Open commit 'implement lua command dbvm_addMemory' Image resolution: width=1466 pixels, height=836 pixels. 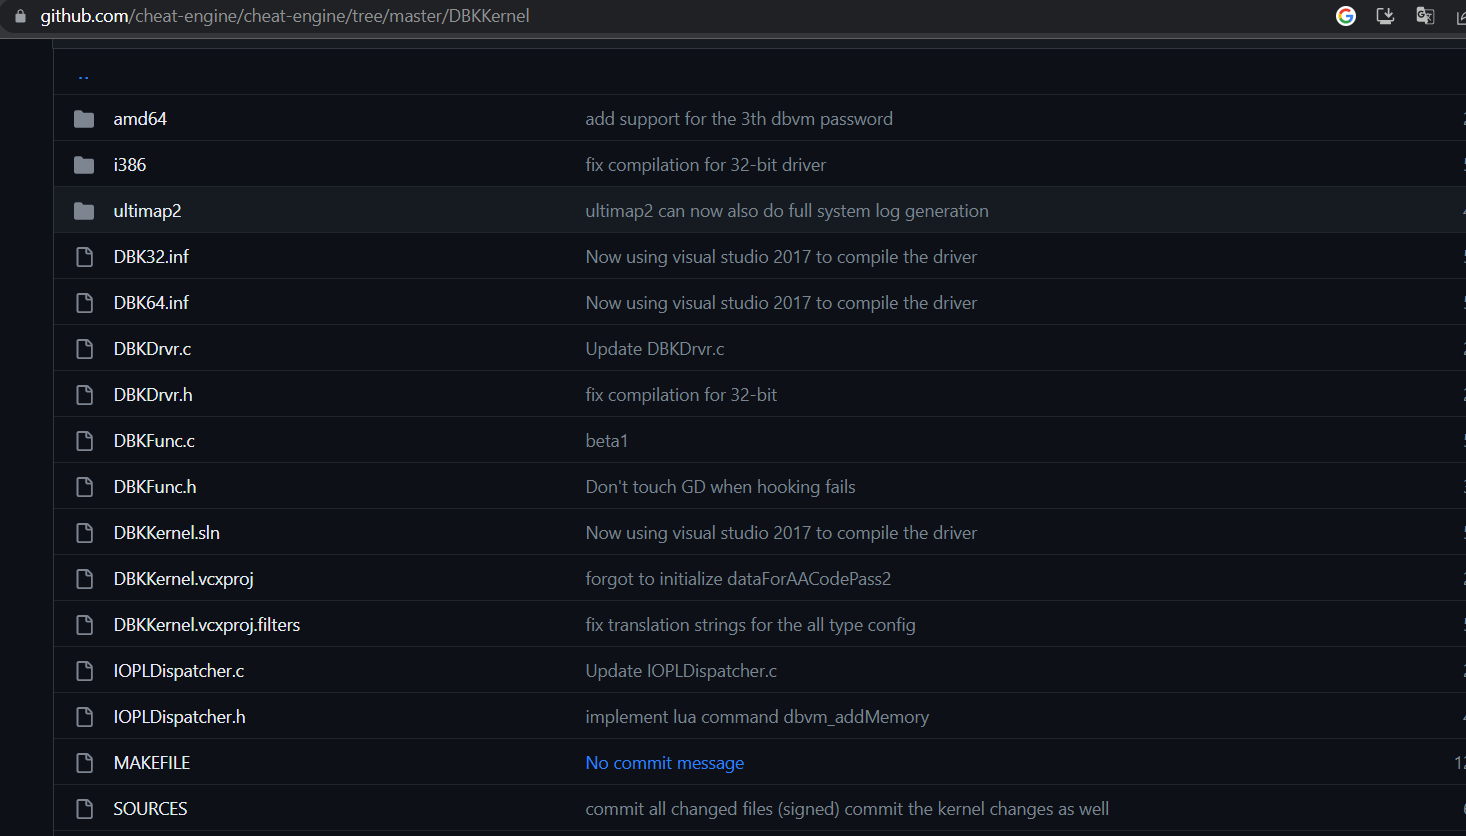pos(757,717)
